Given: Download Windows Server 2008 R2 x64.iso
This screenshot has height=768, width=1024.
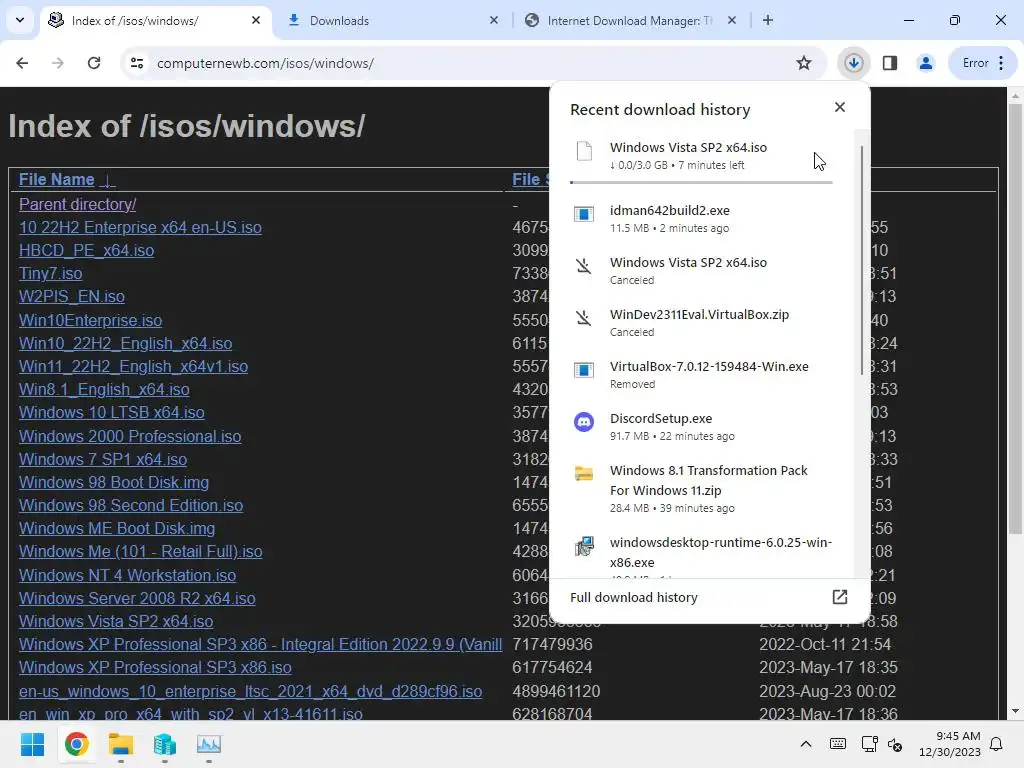Looking at the screenshot, I should point(137,598).
